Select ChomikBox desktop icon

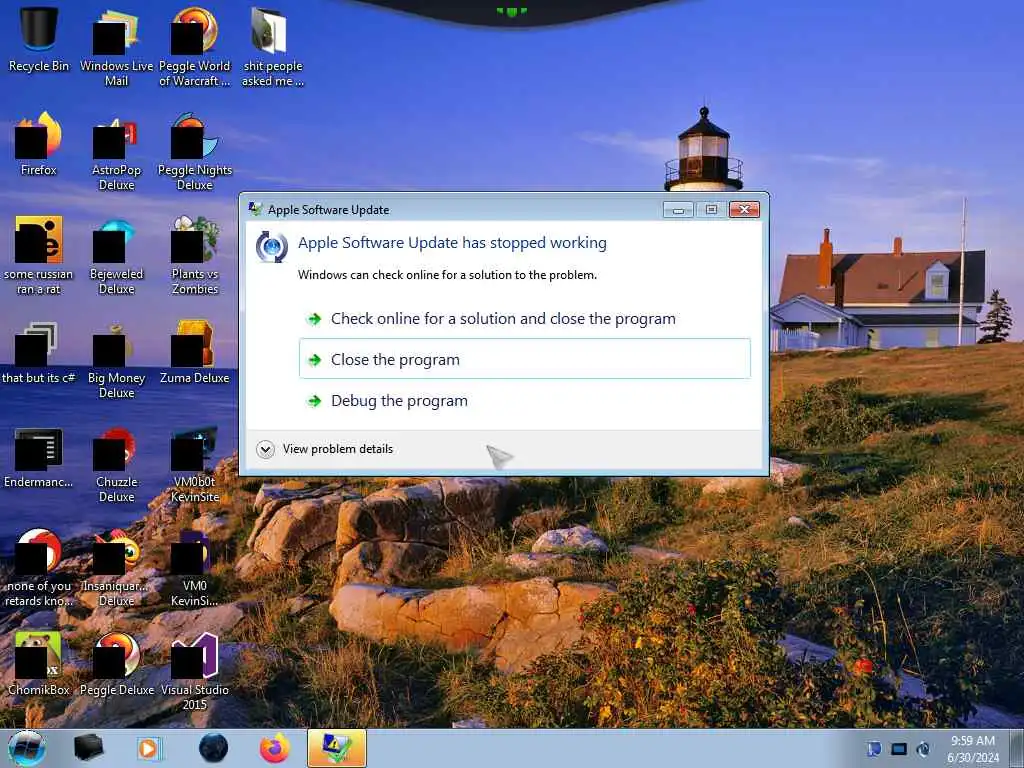click(x=39, y=663)
